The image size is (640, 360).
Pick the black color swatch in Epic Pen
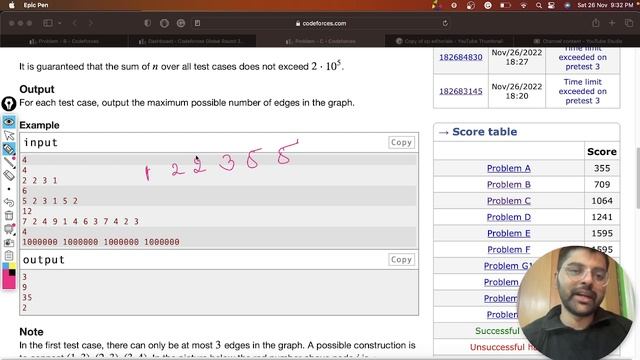pyautogui.click(x=12, y=273)
